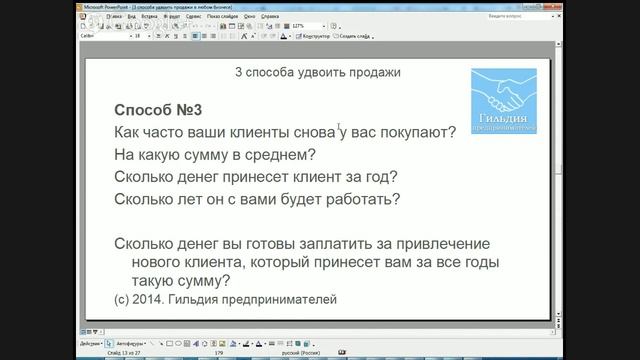Click the Shadow Style icon
The width and height of the screenshot is (640, 360).
298,344
